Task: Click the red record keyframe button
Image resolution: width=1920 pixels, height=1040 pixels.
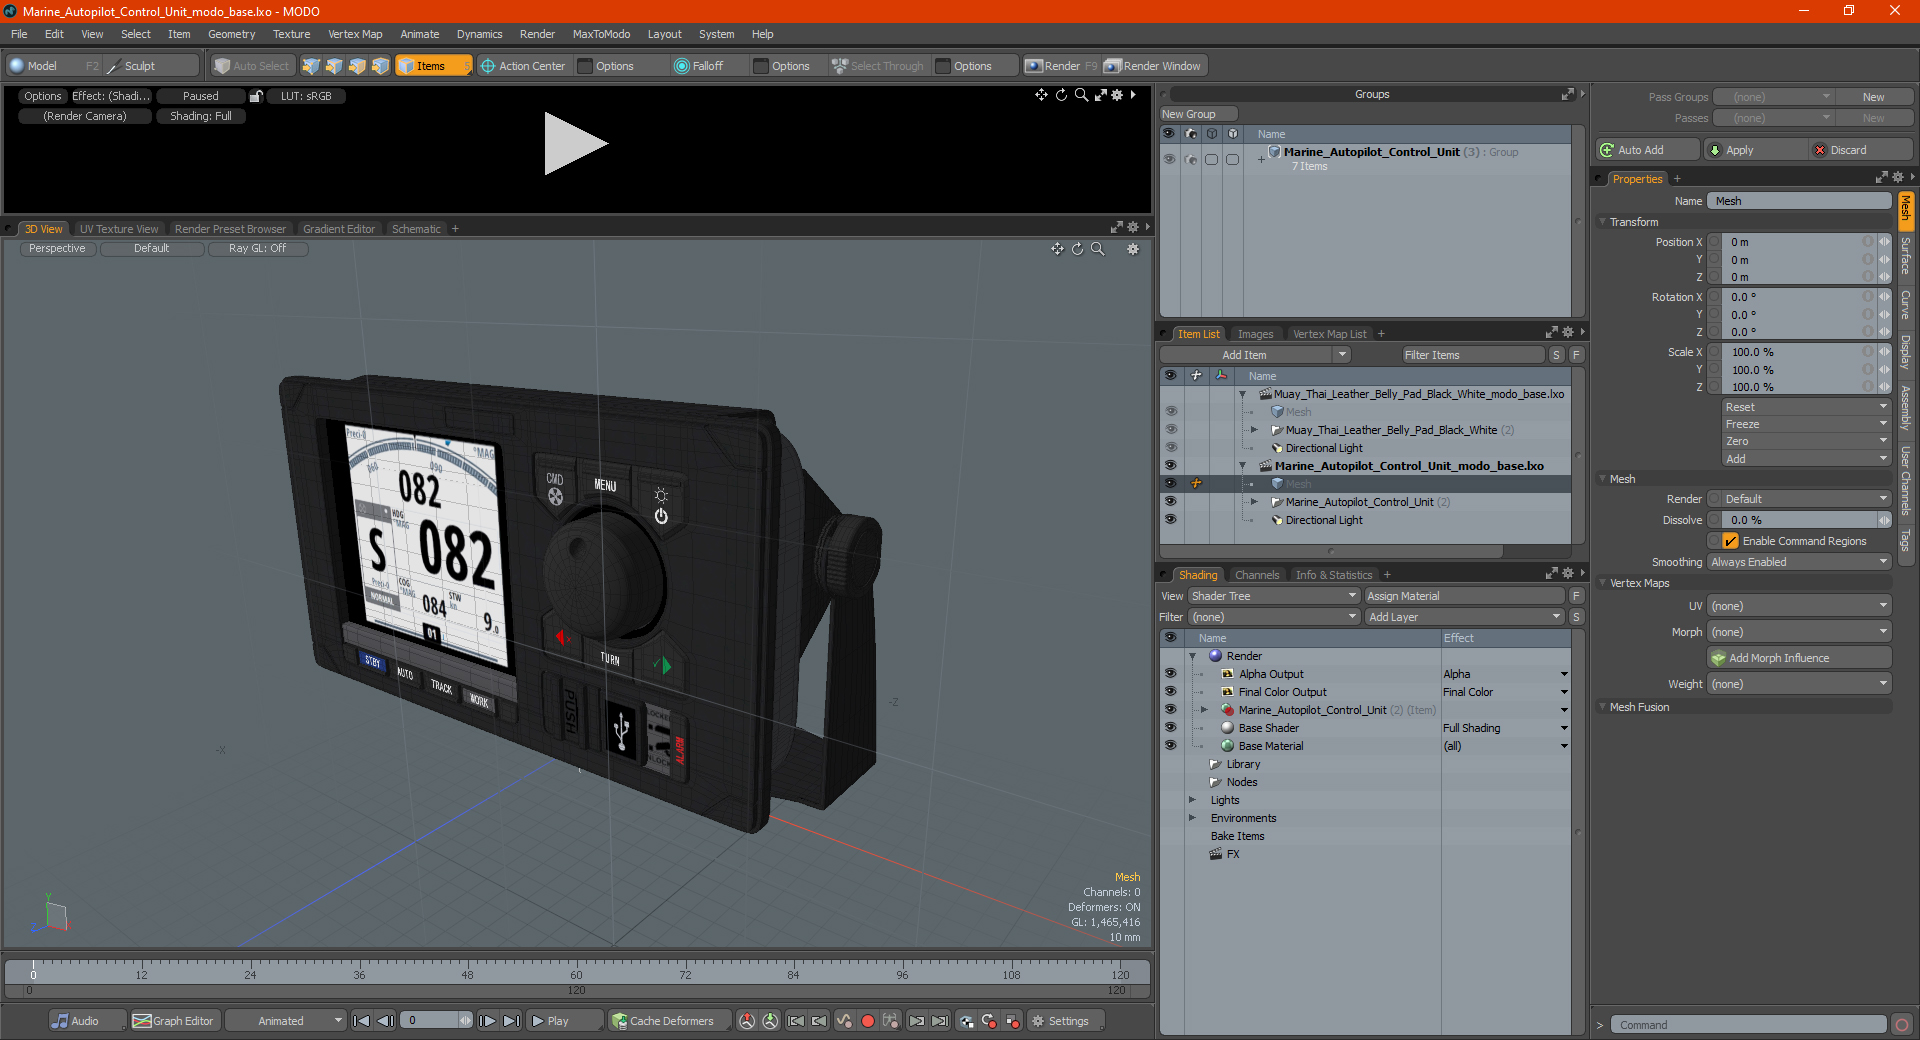Action: [x=868, y=1021]
